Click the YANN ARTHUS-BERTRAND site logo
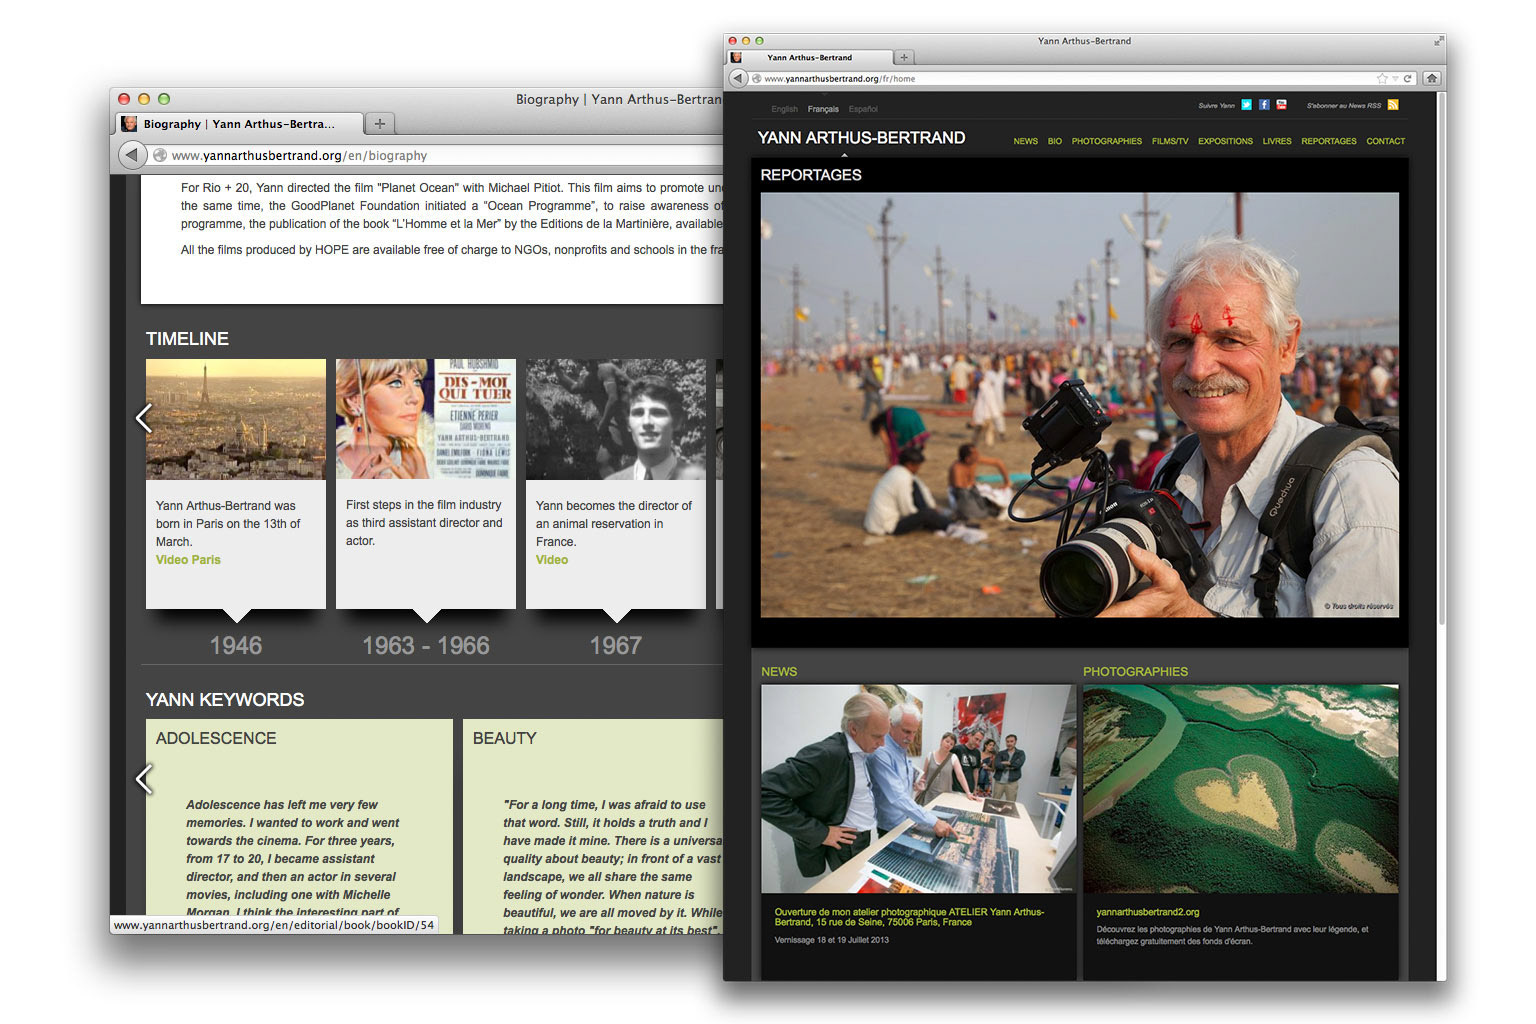This screenshot has width=1536, height=1024. pyautogui.click(x=861, y=138)
